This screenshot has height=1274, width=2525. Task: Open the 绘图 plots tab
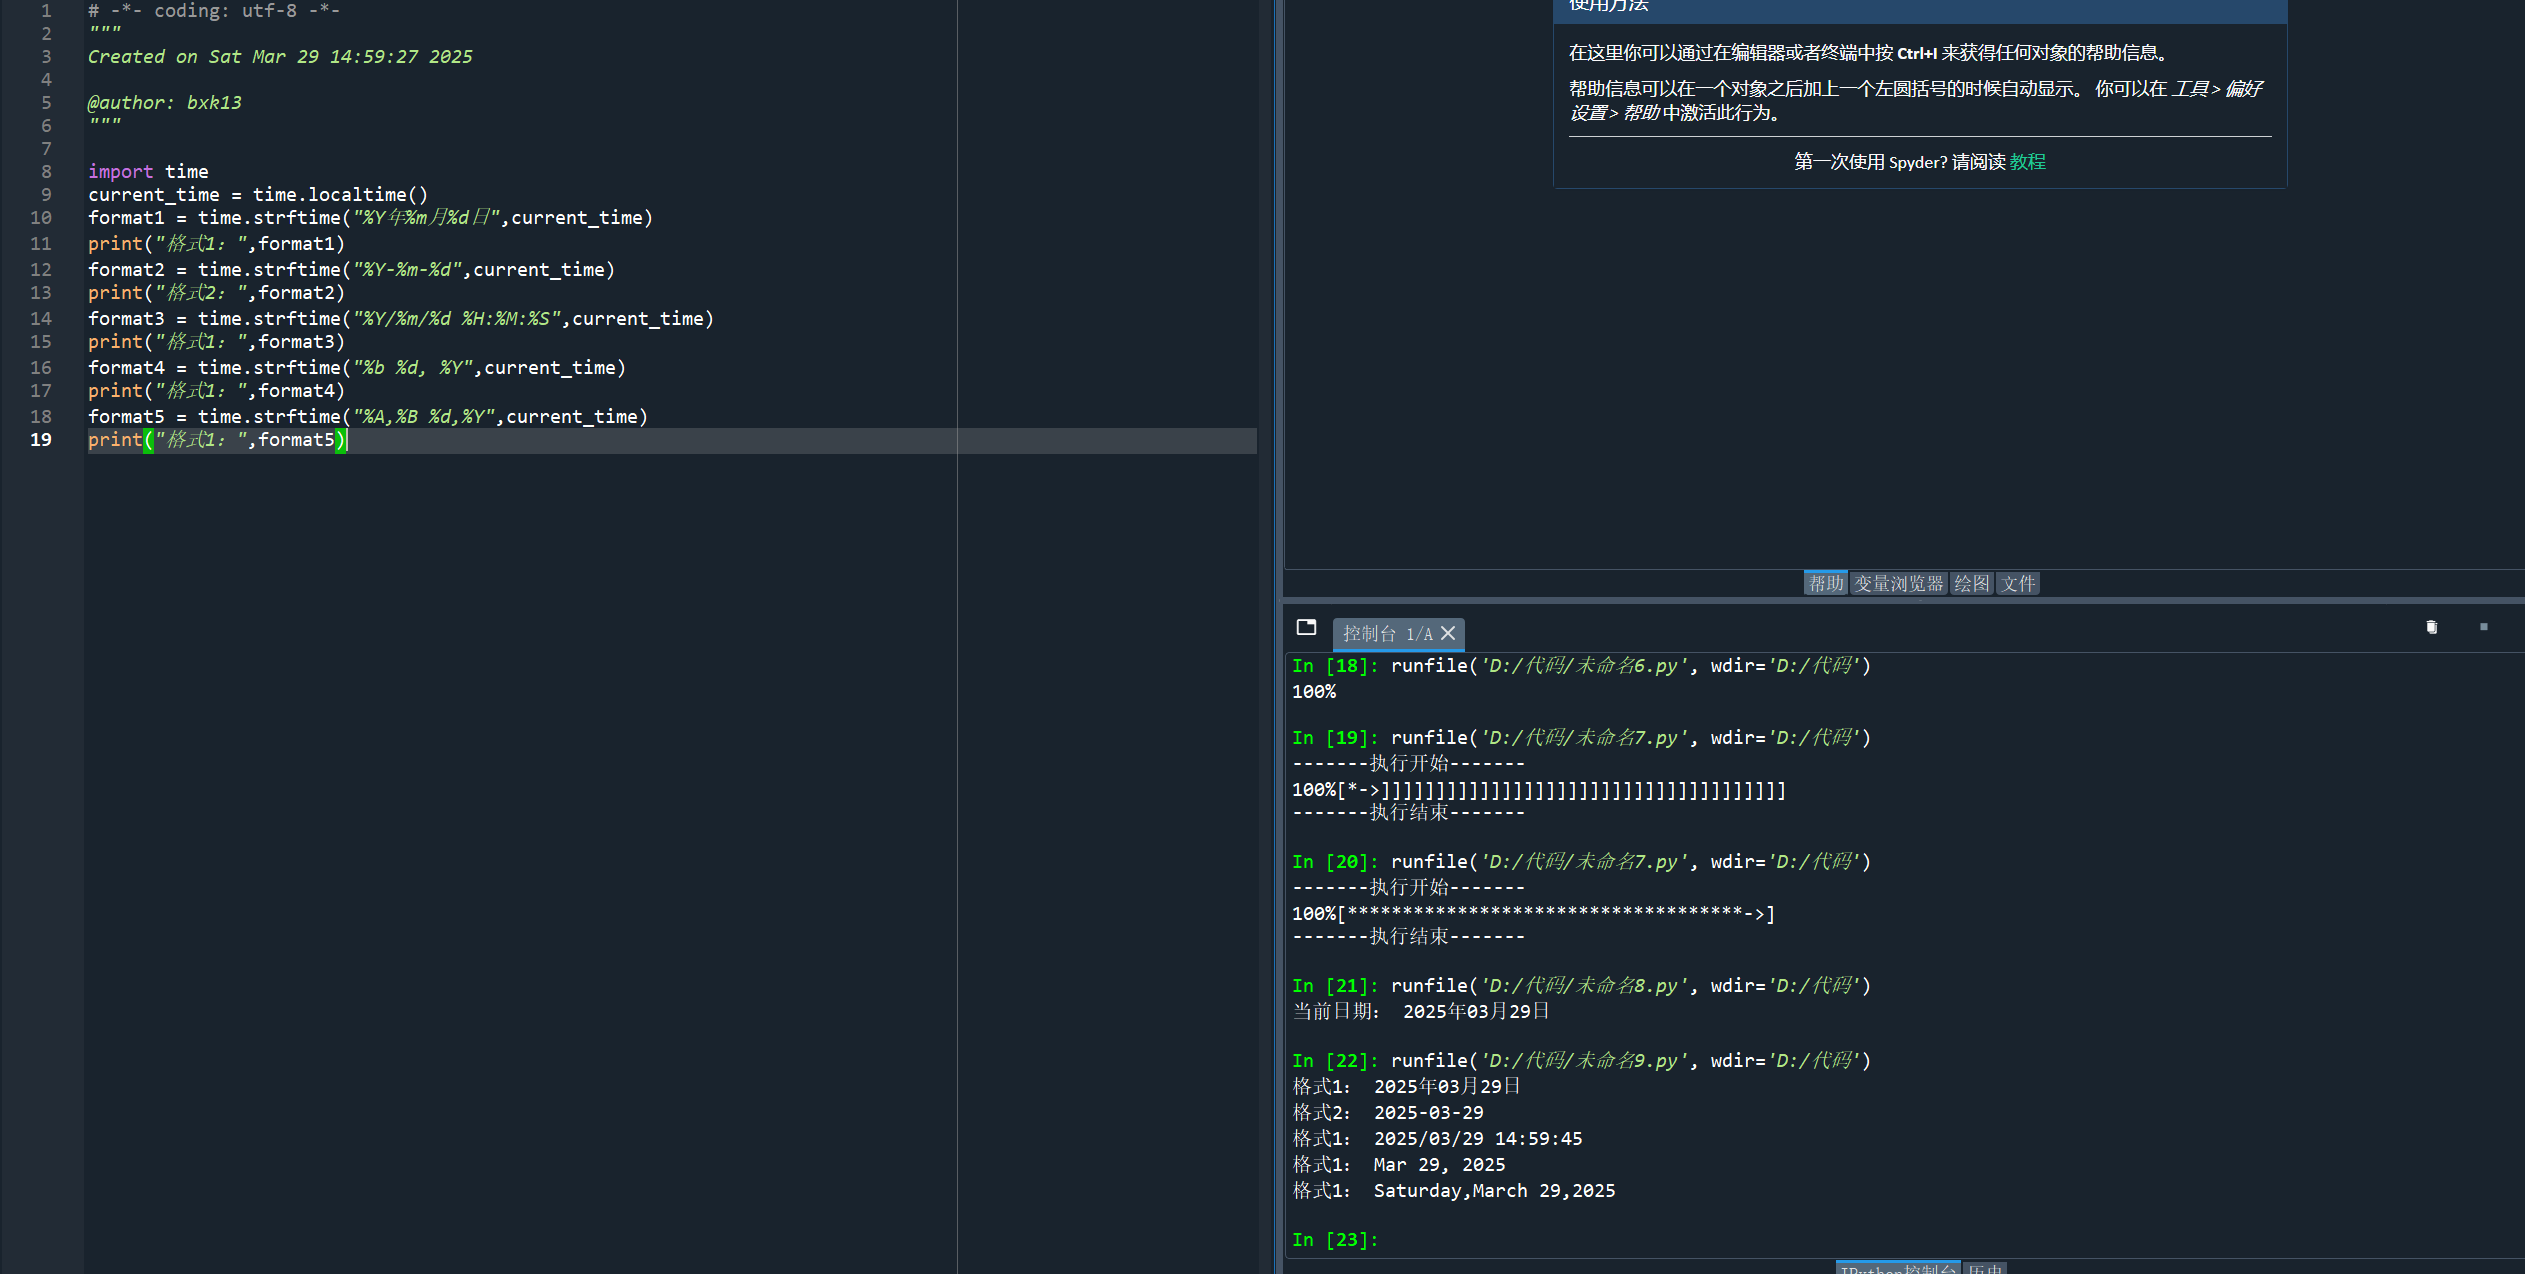(1971, 583)
